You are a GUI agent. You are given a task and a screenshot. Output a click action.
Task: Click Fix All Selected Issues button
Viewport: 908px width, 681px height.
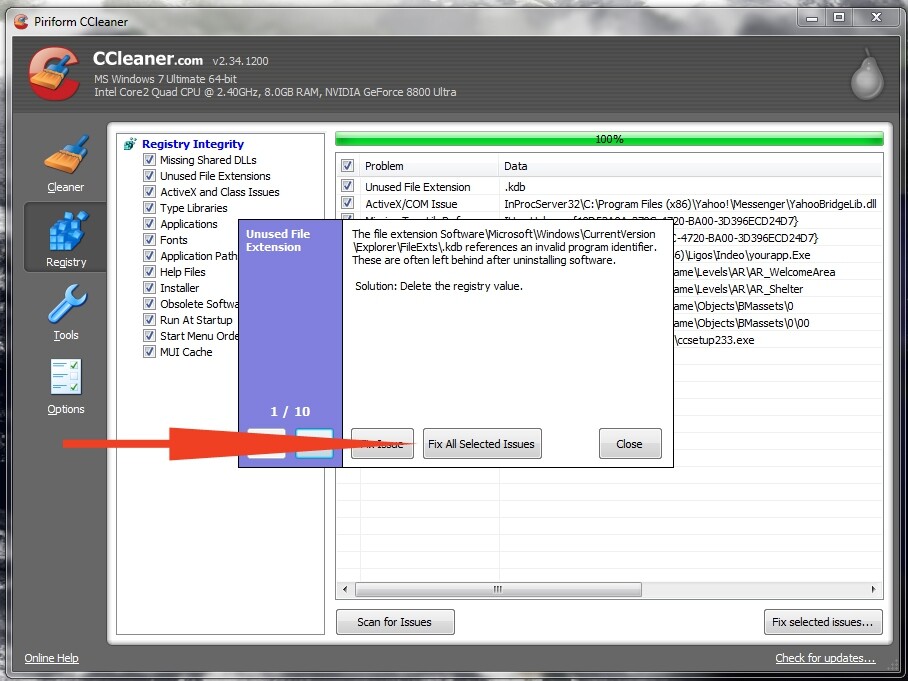(x=482, y=444)
